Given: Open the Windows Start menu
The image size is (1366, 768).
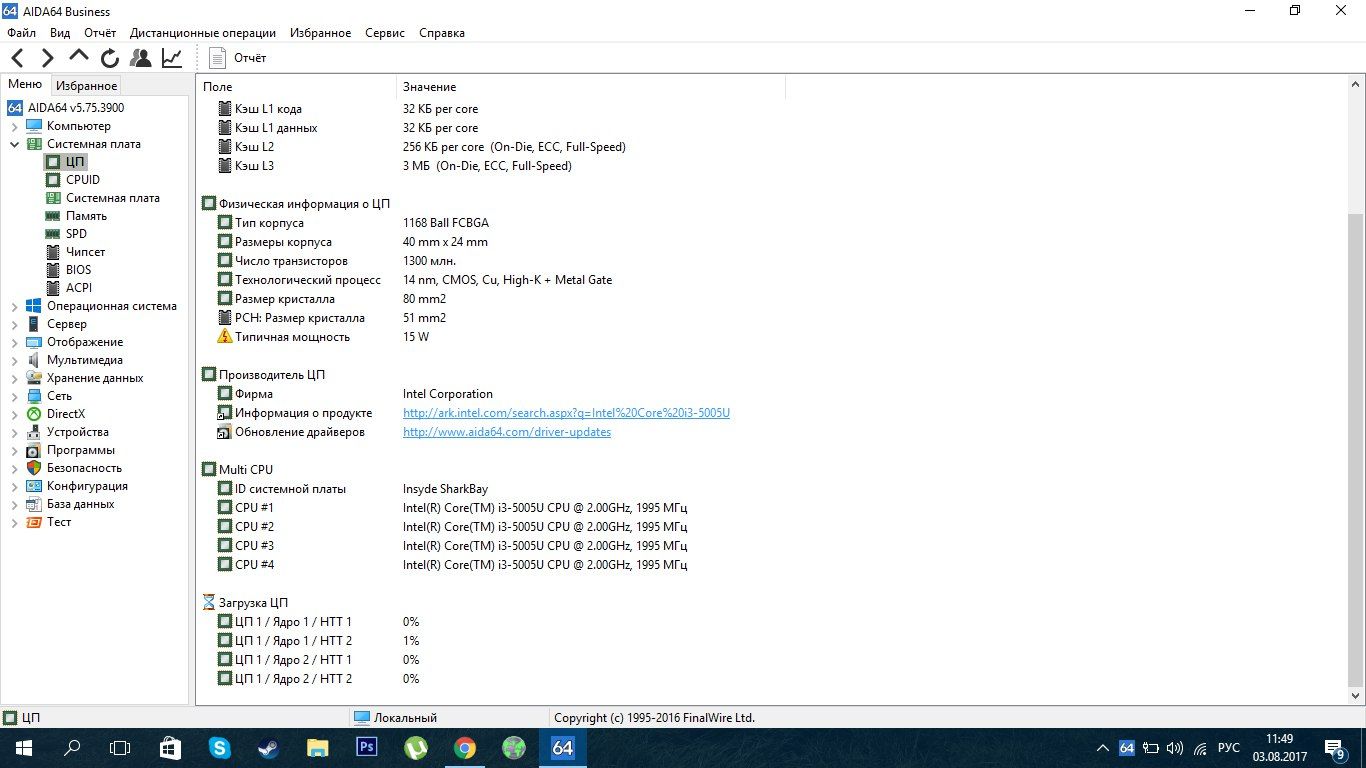Looking at the screenshot, I should [24, 748].
